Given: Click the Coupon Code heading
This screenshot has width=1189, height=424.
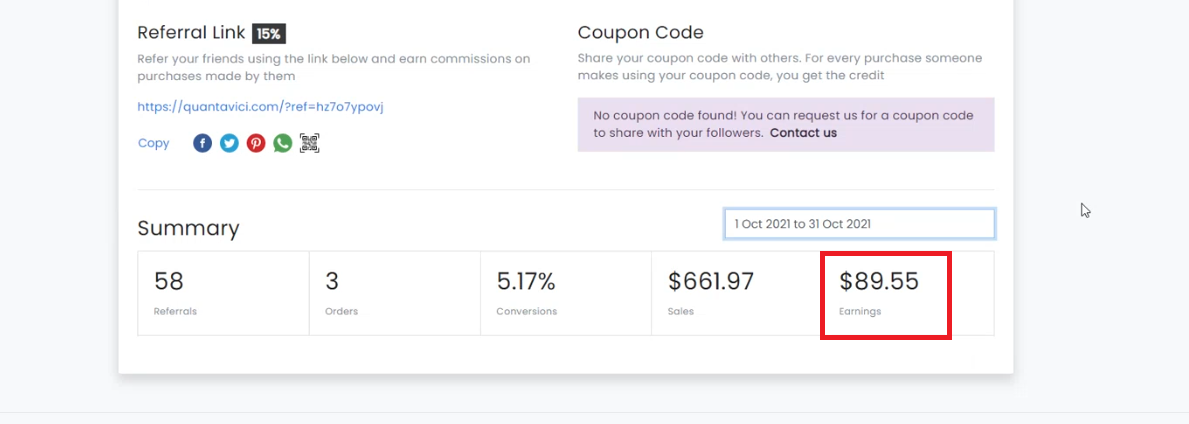Looking at the screenshot, I should [640, 33].
